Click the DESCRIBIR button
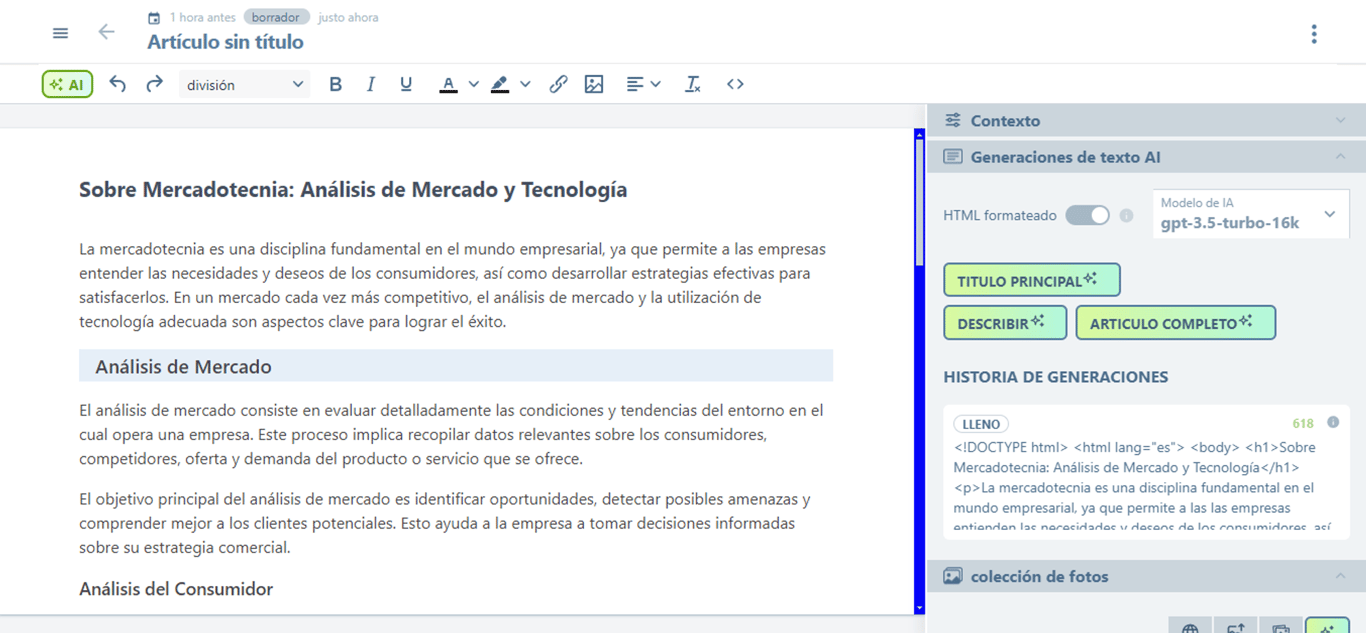1366x633 pixels. coord(1005,323)
